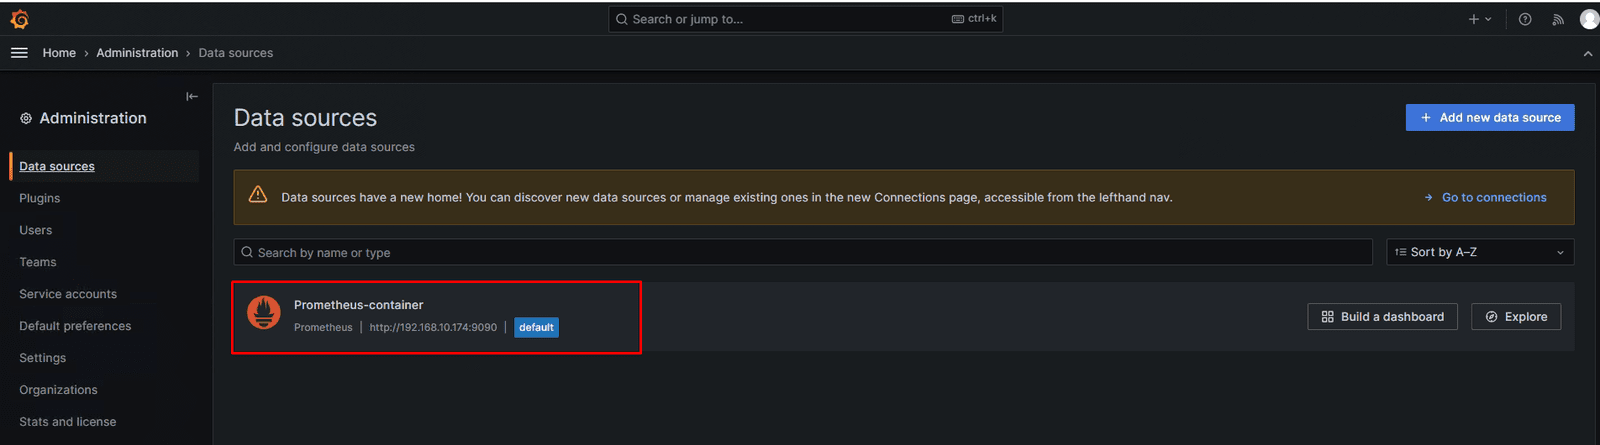1600x445 pixels.
Task: Open Users in the Administration sidebar
Action: [x=36, y=230]
